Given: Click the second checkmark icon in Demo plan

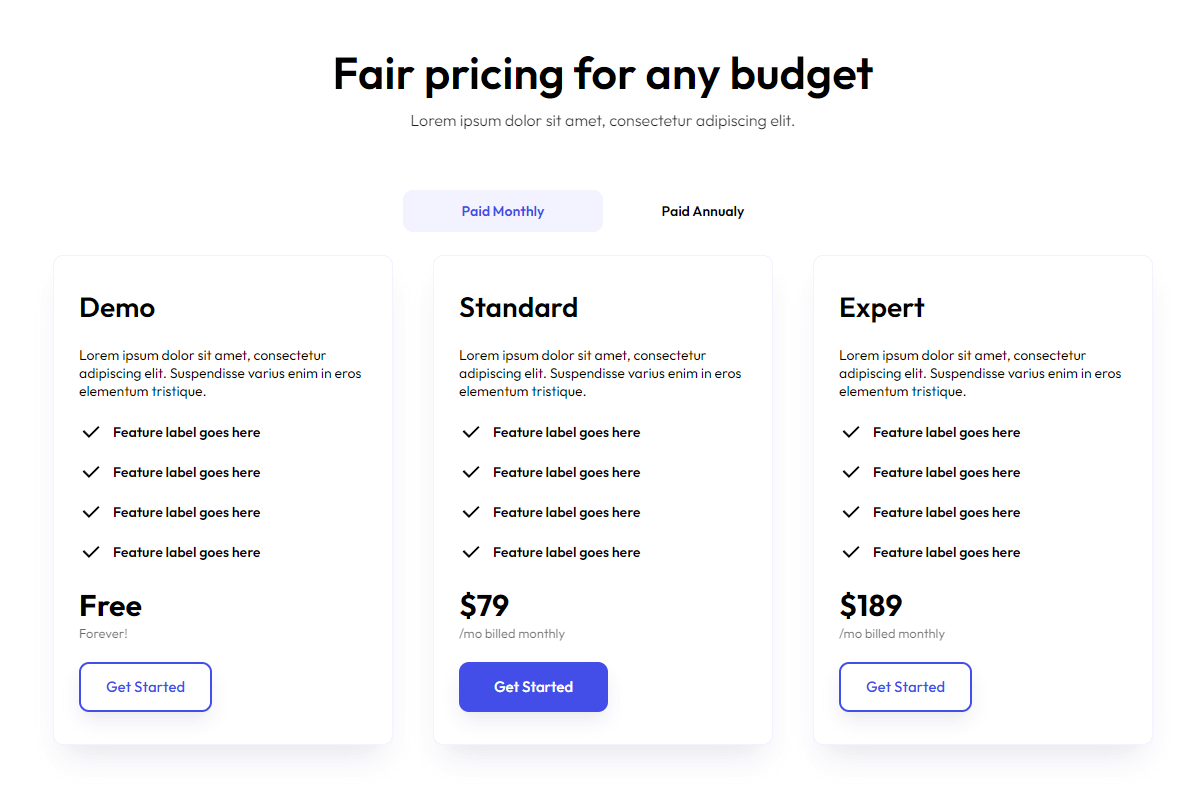Looking at the screenshot, I should point(90,471).
